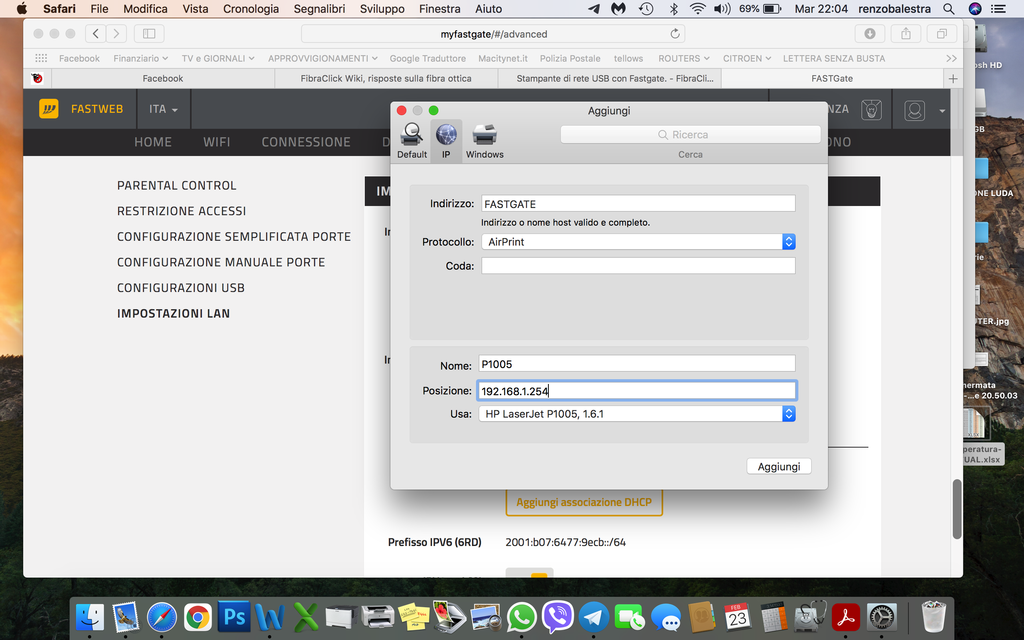Click Aggiungi associazione DHCP button
Image resolution: width=1024 pixels, height=640 pixels.
[x=583, y=502]
